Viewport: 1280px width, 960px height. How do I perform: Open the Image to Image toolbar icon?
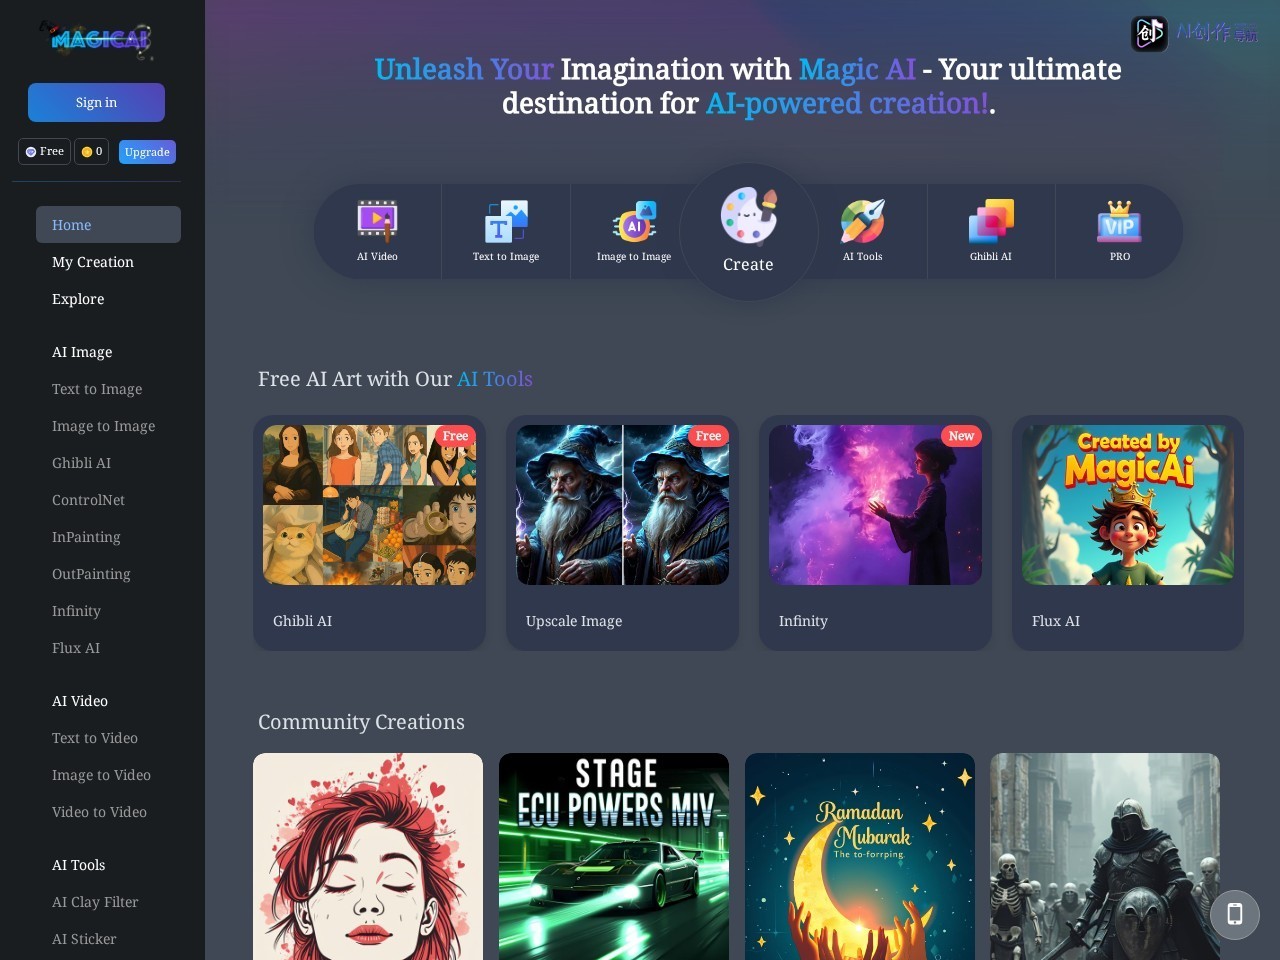[x=634, y=221]
